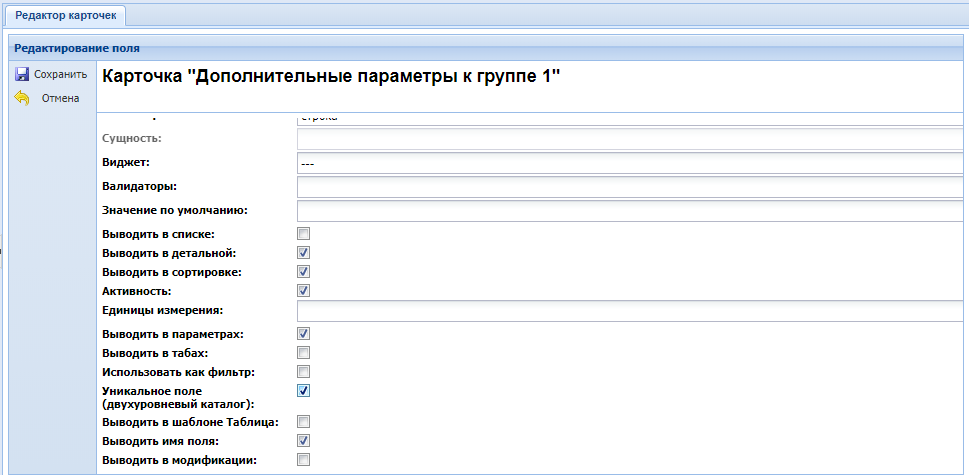Check the Выводить в табах checkbox

coord(304,353)
